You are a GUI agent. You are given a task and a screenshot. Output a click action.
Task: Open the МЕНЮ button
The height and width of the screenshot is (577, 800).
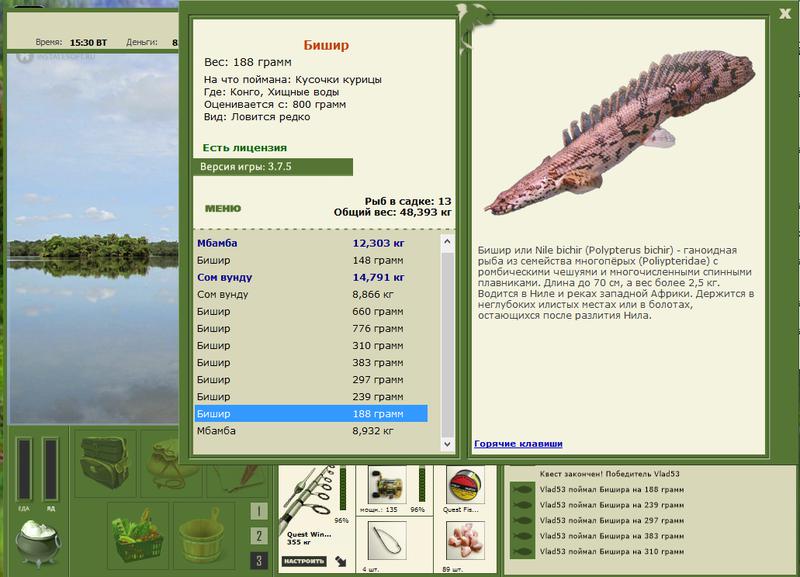click(x=222, y=208)
